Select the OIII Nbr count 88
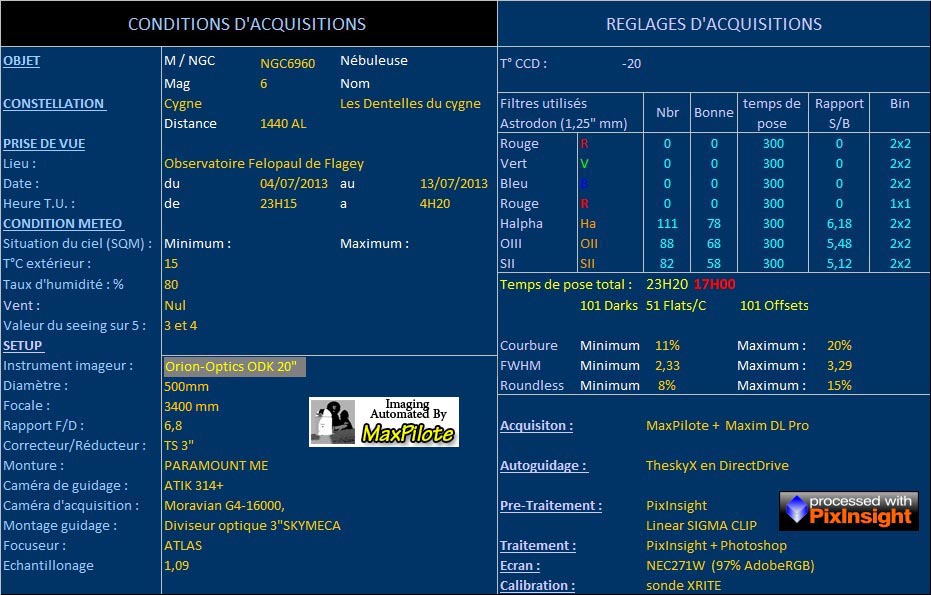Image resolution: width=931 pixels, height=595 pixels. coord(667,244)
